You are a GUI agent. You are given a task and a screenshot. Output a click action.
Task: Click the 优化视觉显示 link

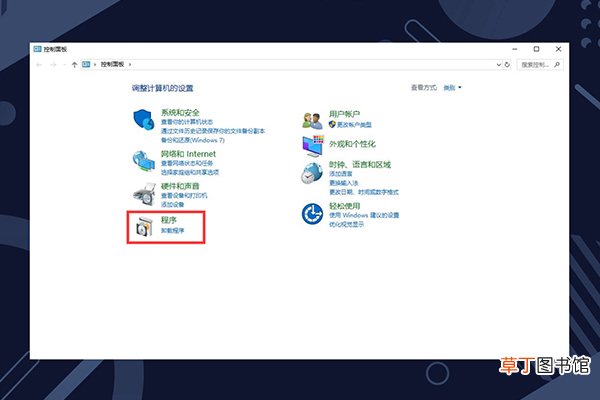pyautogui.click(x=347, y=224)
